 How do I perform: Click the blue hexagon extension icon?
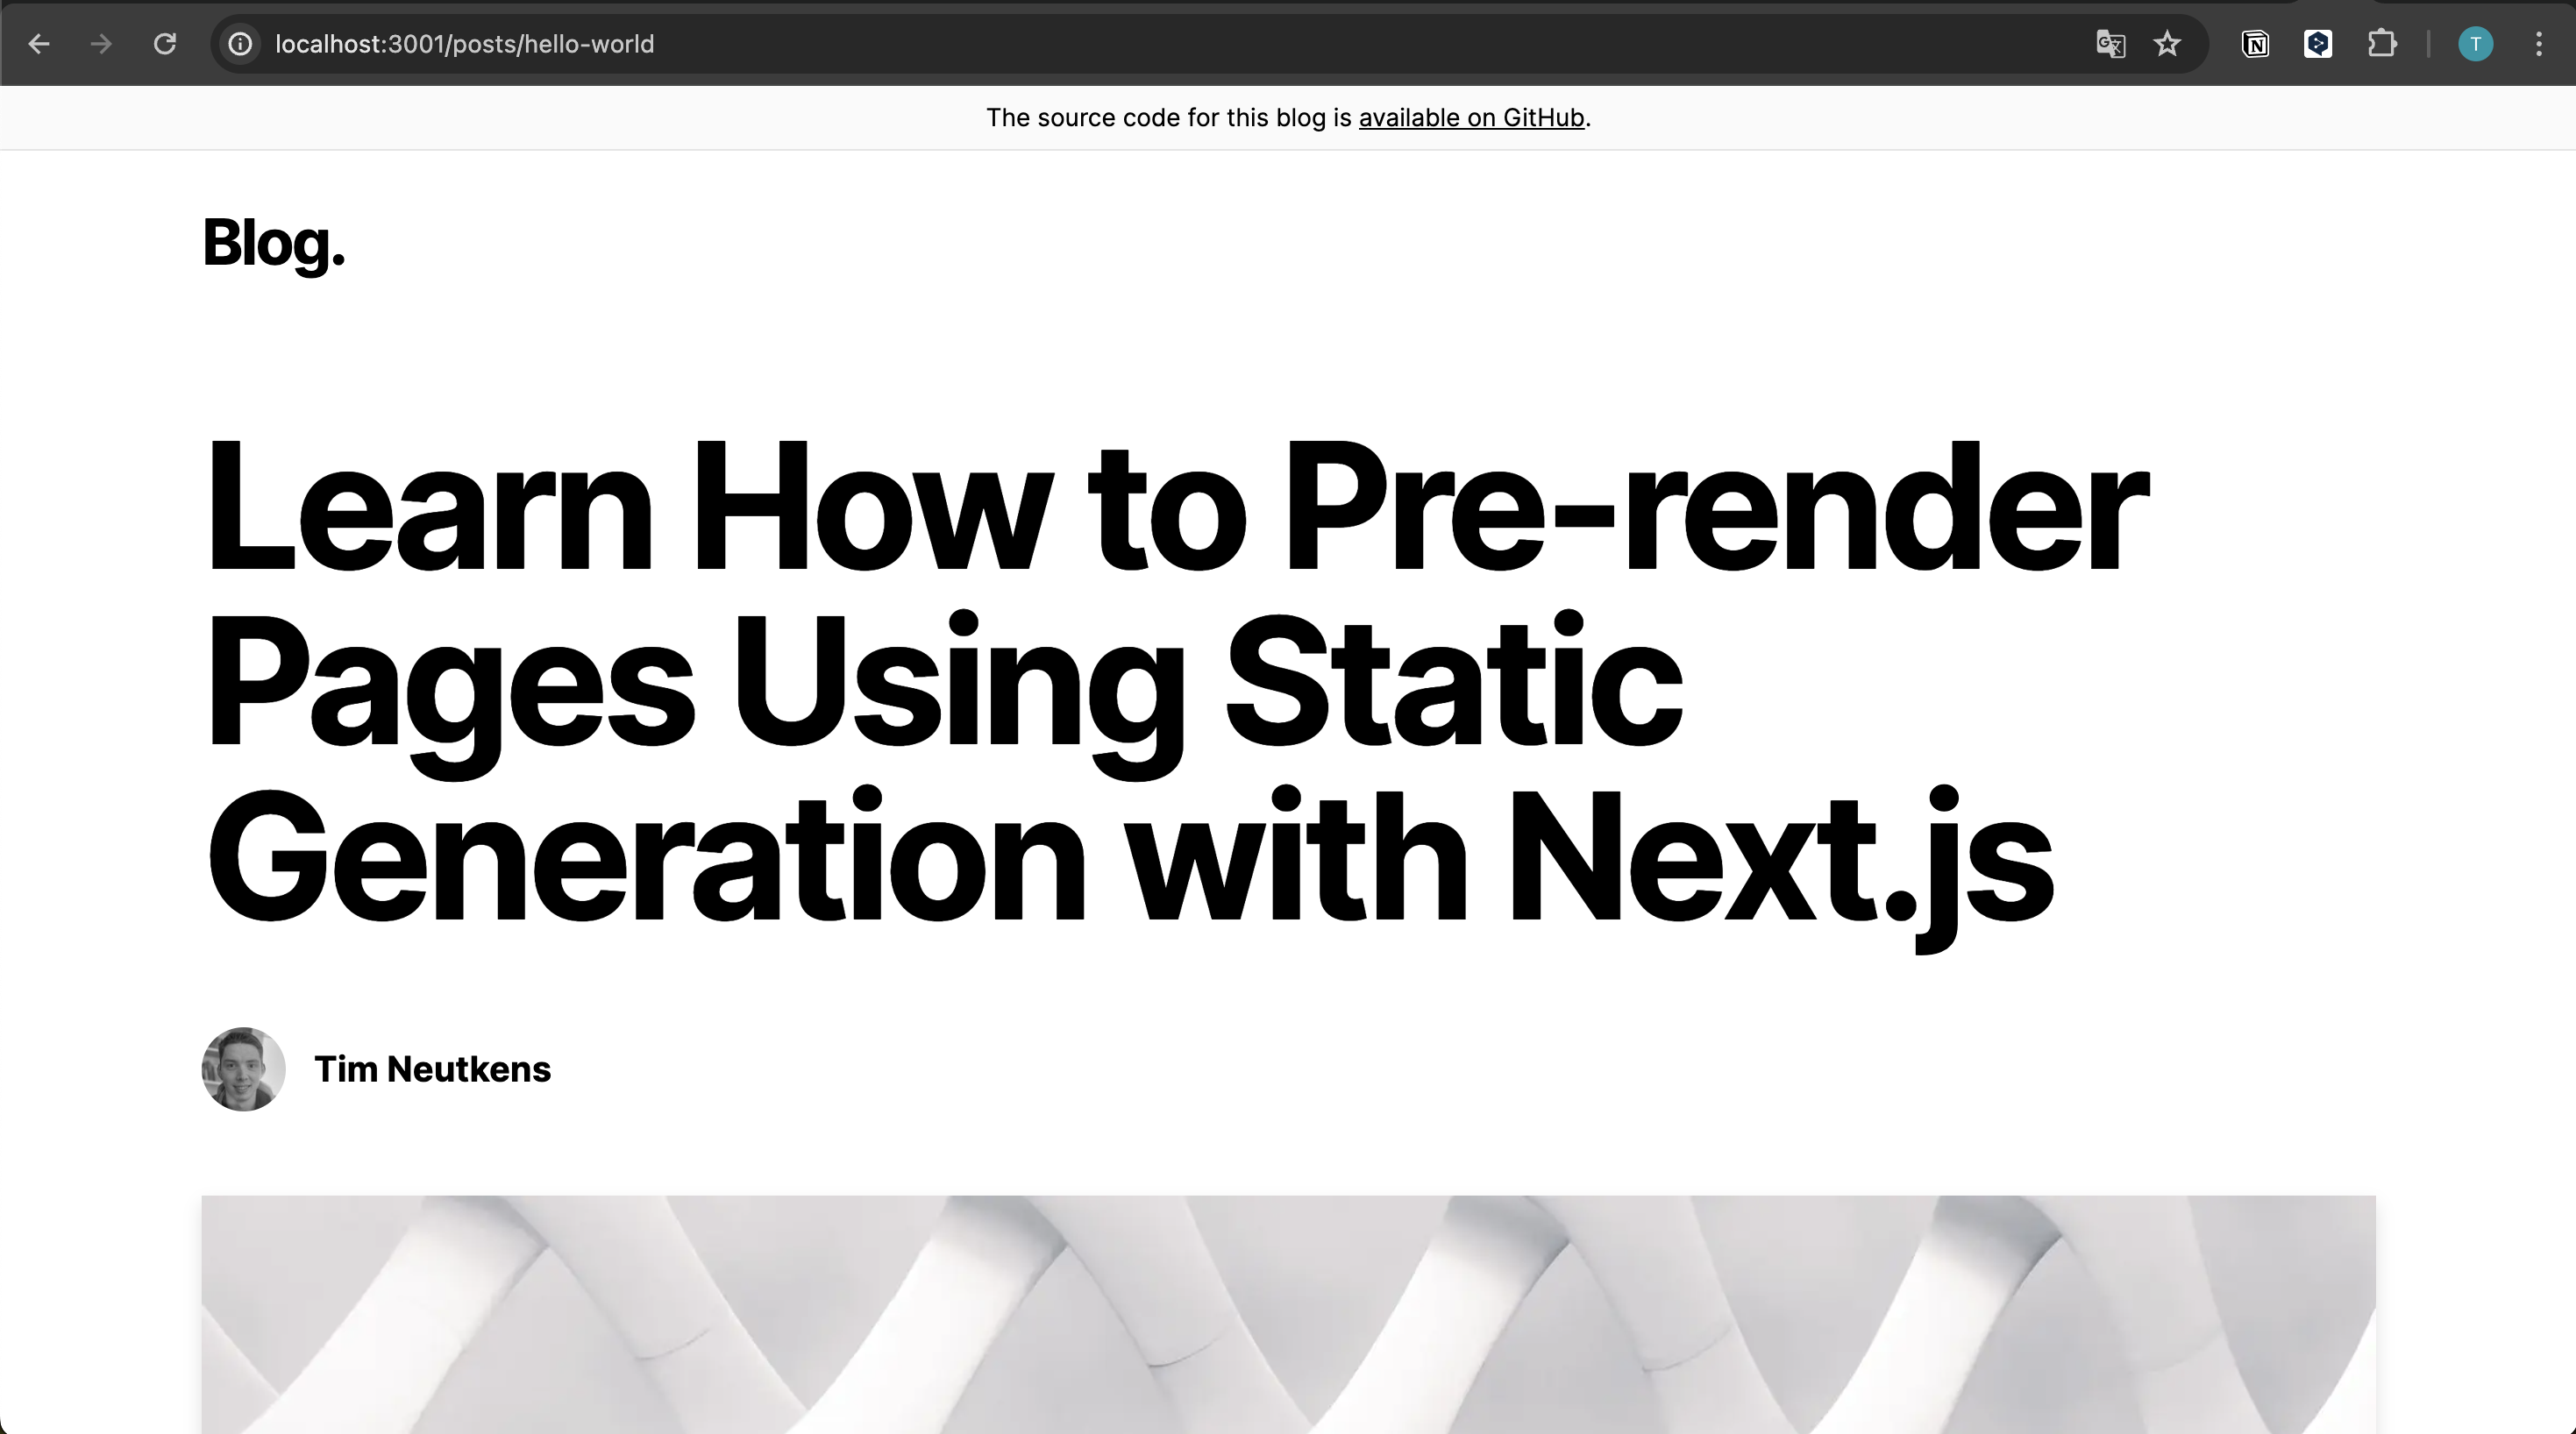tap(2318, 44)
